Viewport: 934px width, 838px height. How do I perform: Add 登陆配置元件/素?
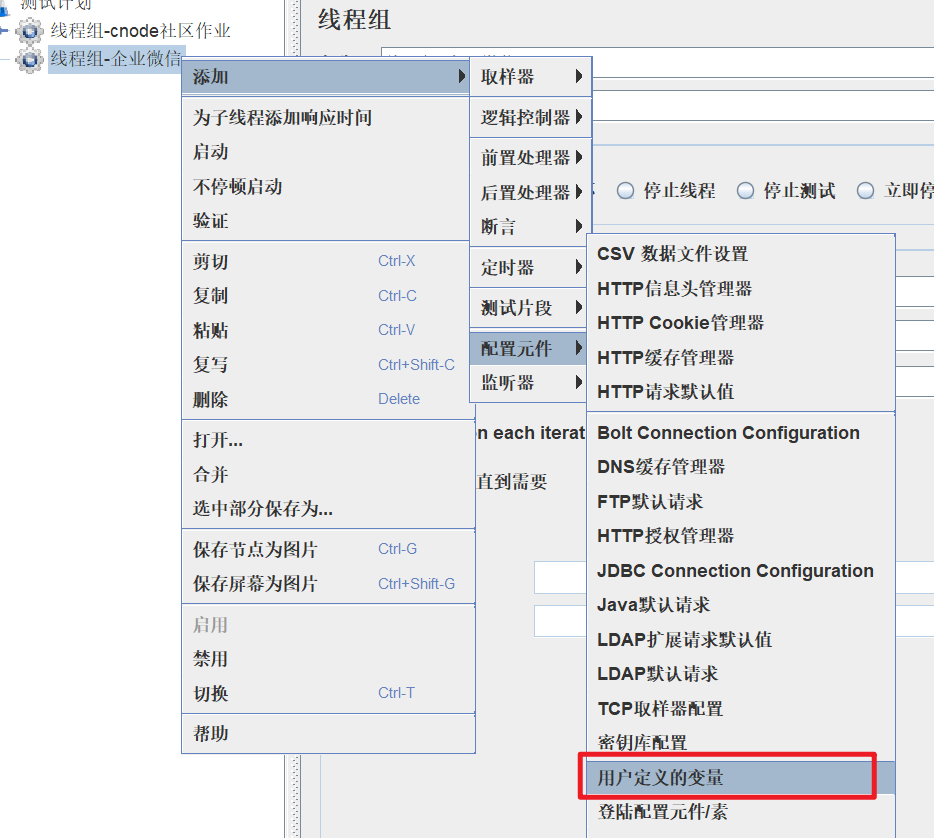pos(741,812)
